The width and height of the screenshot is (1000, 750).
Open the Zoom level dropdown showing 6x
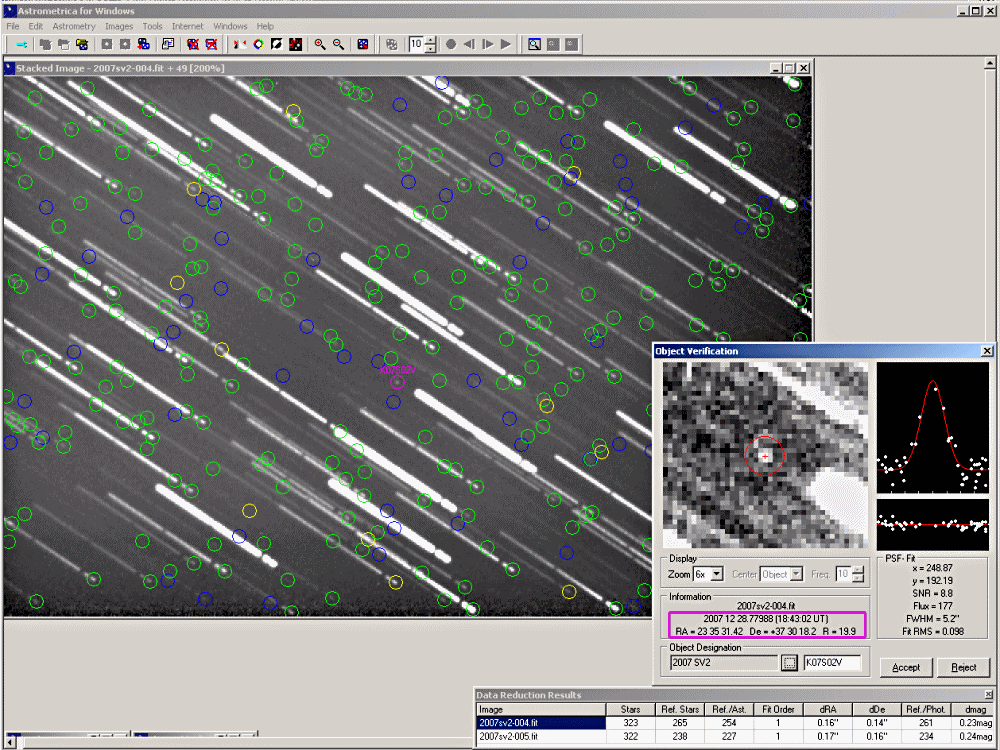click(x=716, y=574)
